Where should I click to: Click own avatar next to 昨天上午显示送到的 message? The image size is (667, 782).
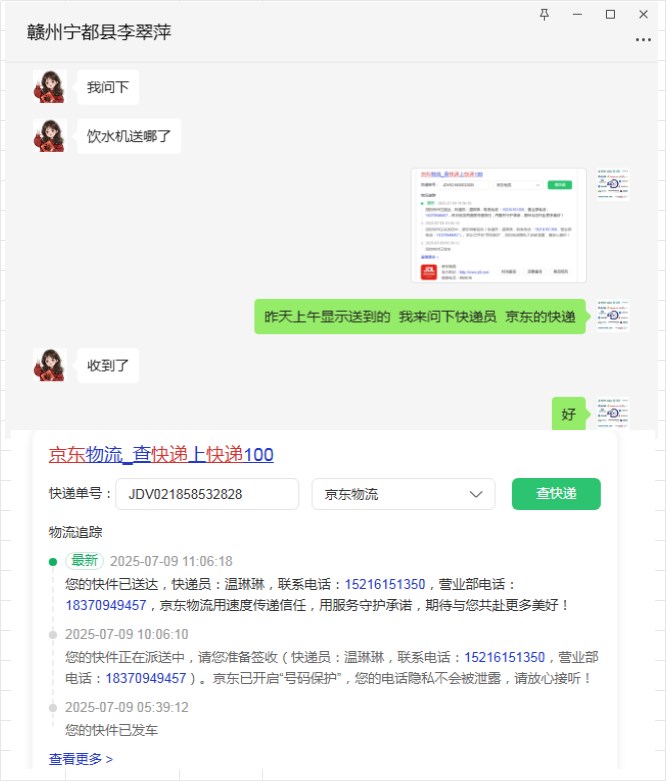(x=613, y=316)
